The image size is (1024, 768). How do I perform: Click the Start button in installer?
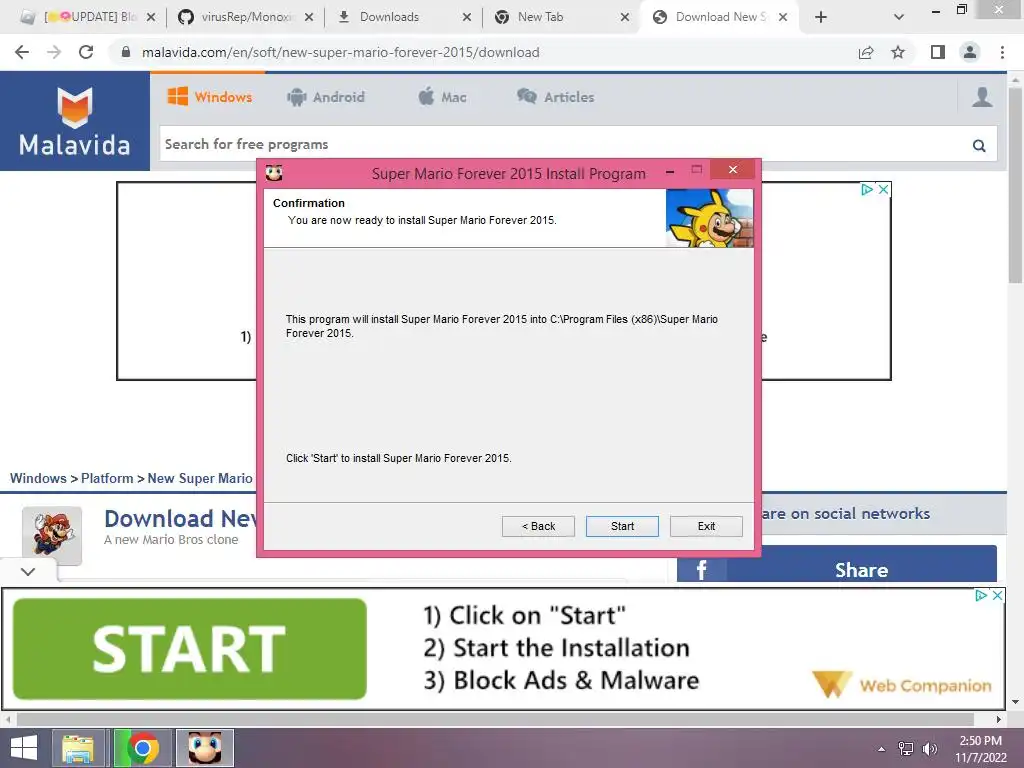[x=622, y=526]
